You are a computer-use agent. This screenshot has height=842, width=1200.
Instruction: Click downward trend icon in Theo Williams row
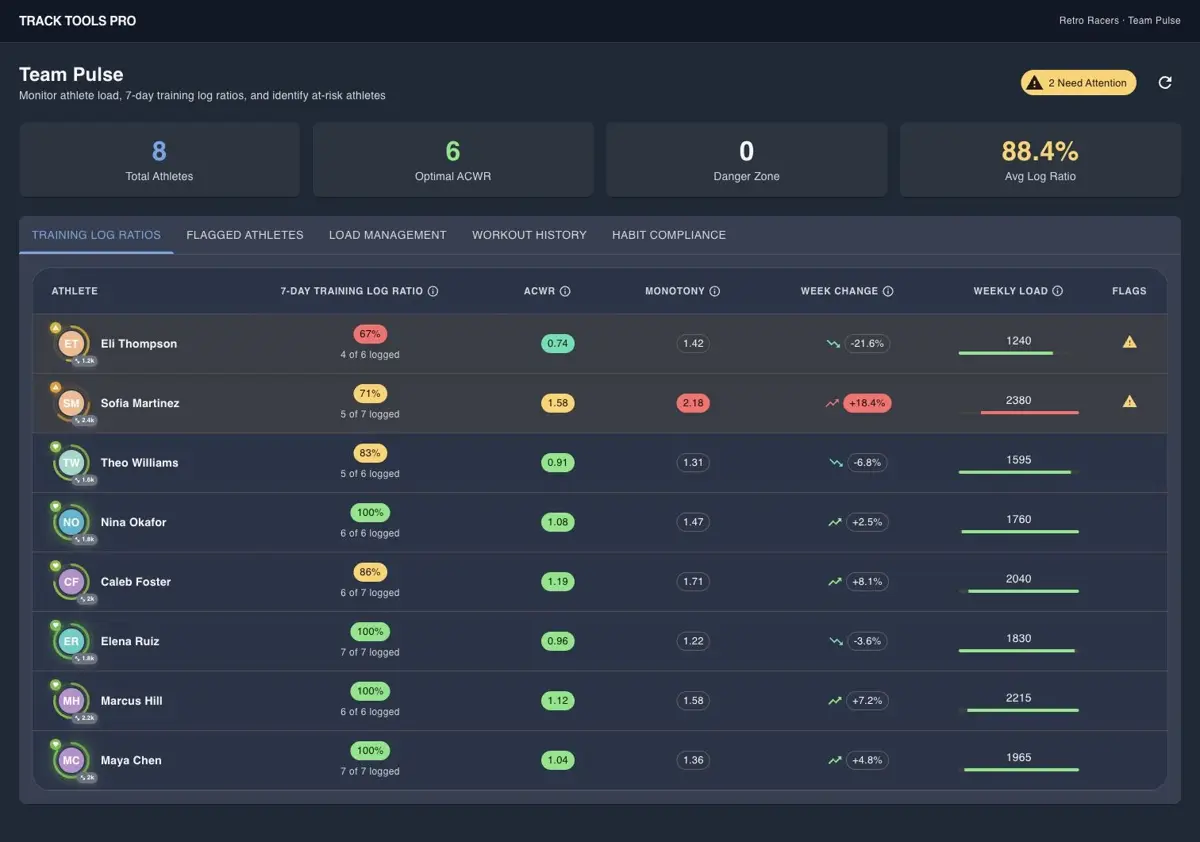(x=836, y=462)
